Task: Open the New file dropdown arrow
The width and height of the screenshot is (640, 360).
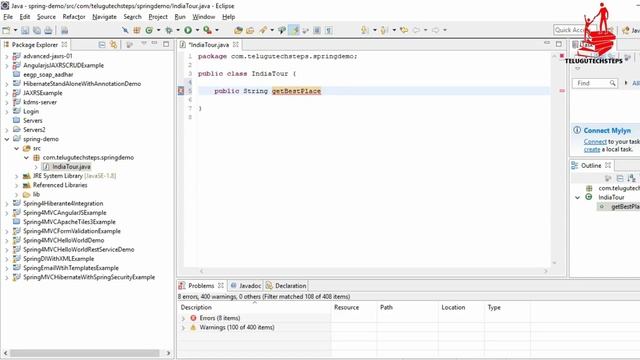Action: pyautogui.click(x=16, y=30)
